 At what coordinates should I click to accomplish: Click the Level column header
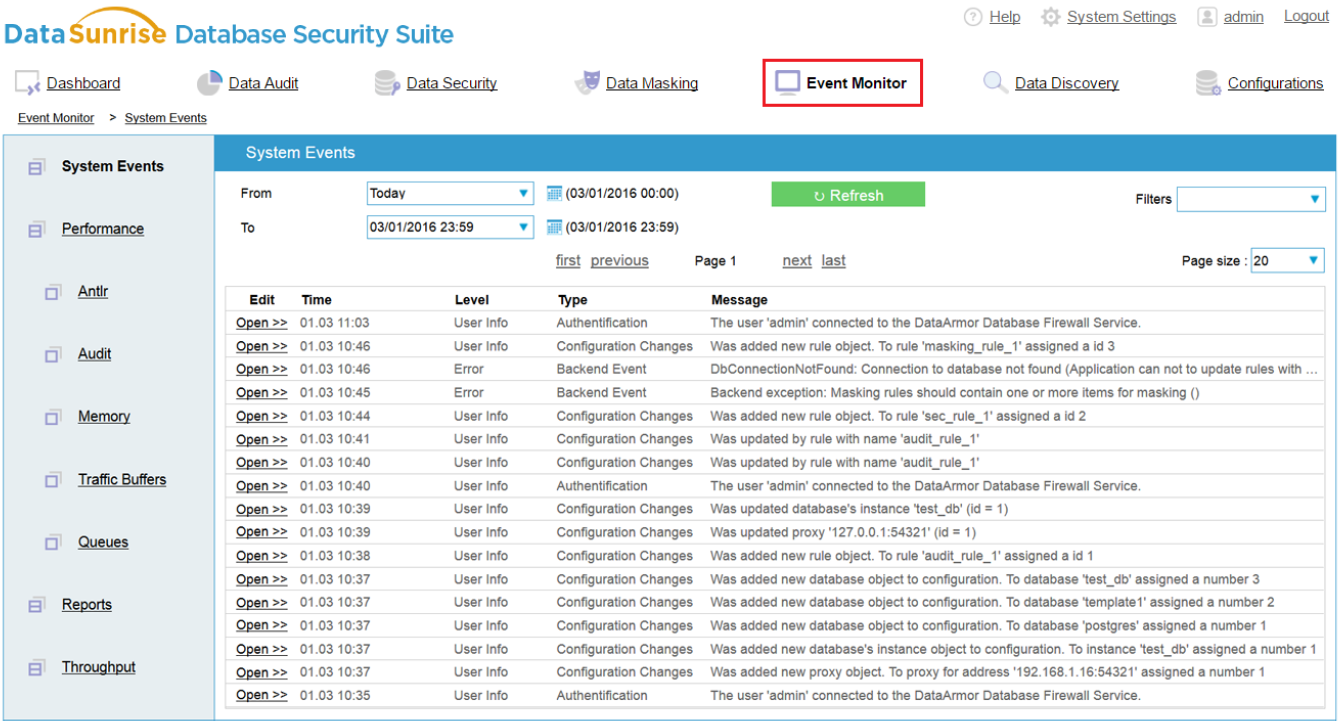472,300
